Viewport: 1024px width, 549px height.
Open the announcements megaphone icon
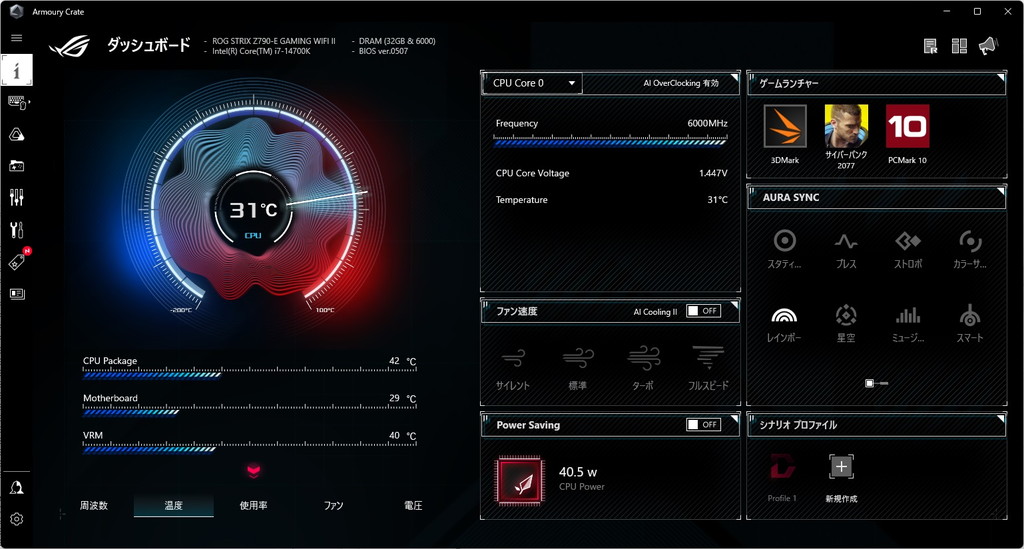(988, 46)
